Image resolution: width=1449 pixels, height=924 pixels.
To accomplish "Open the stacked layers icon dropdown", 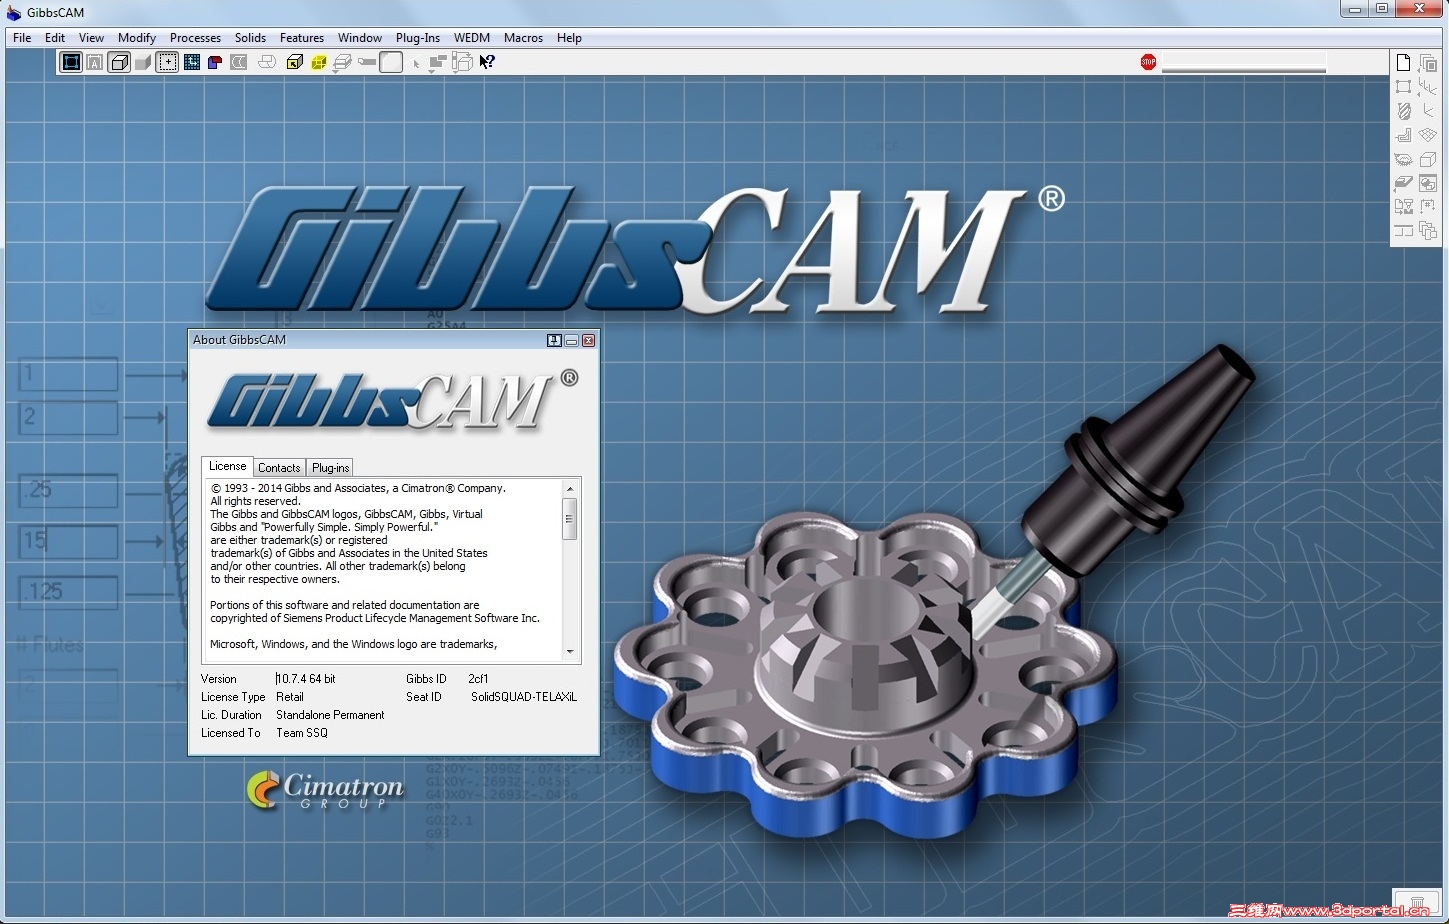I will (342, 63).
